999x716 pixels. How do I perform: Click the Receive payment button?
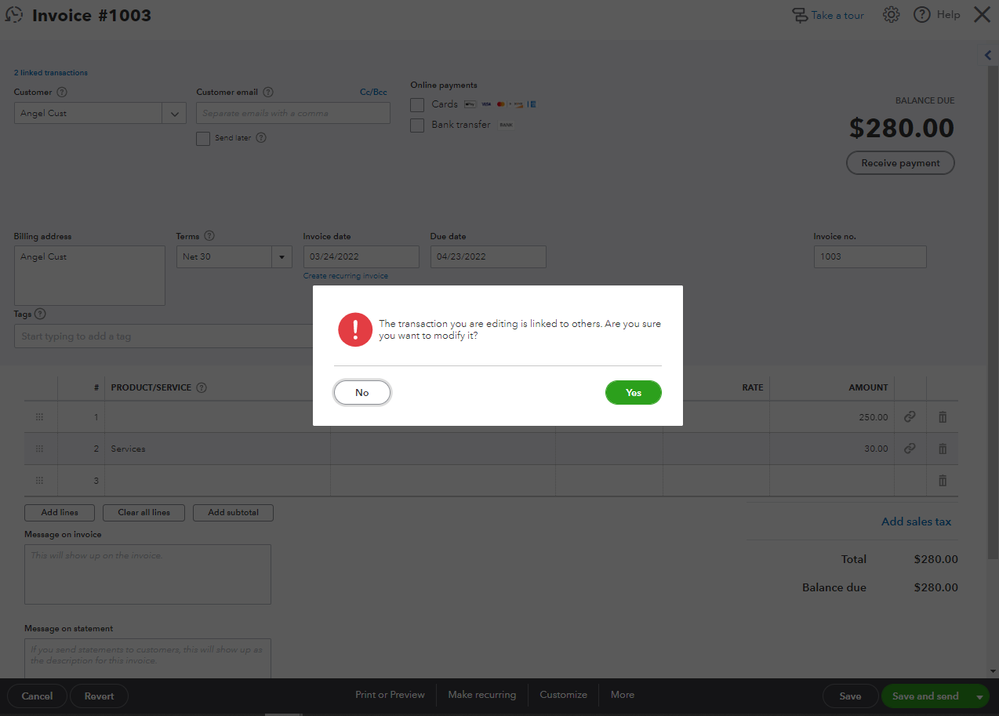tap(900, 162)
